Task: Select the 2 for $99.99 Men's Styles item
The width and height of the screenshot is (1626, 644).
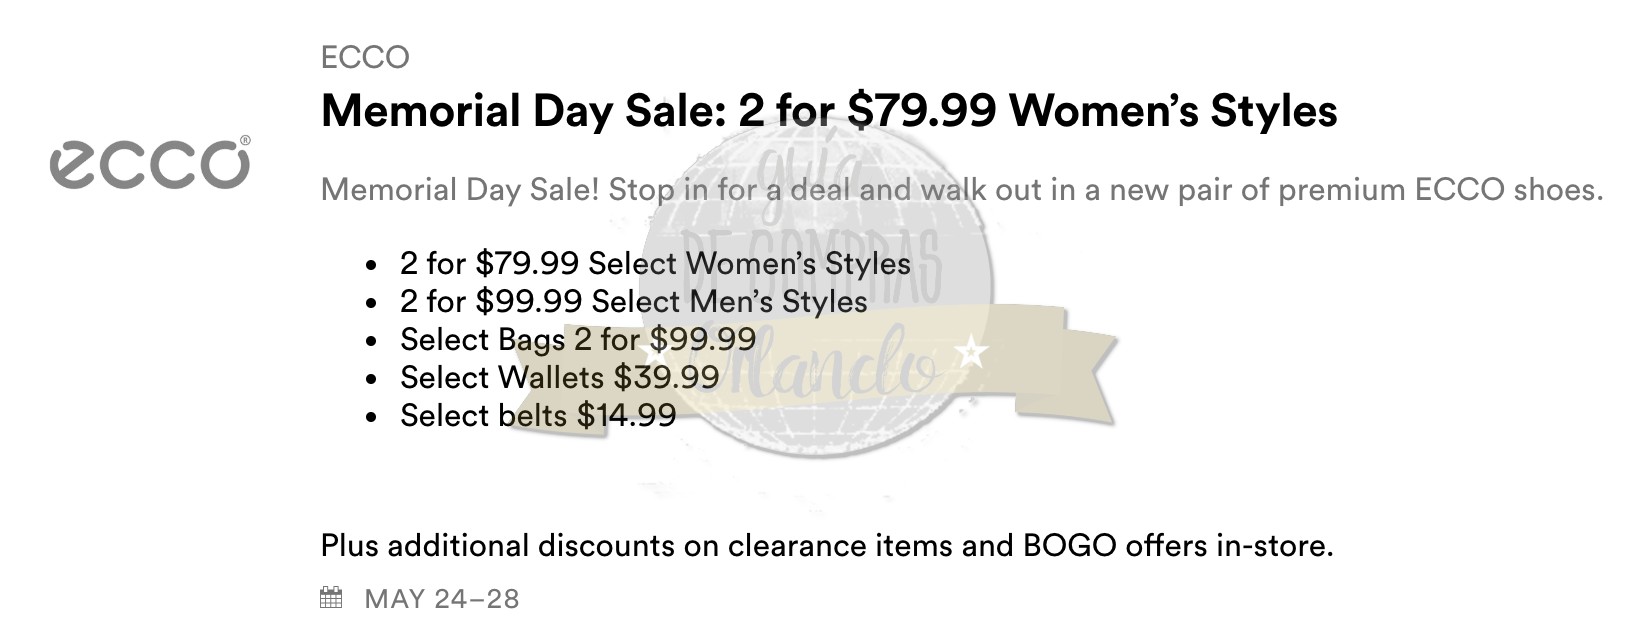Action: tap(633, 301)
